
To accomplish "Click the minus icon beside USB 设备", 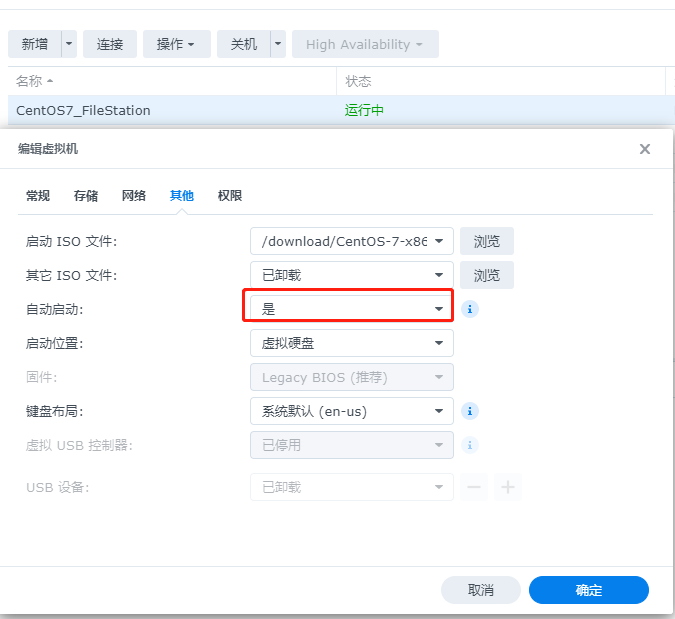I will tap(474, 487).
